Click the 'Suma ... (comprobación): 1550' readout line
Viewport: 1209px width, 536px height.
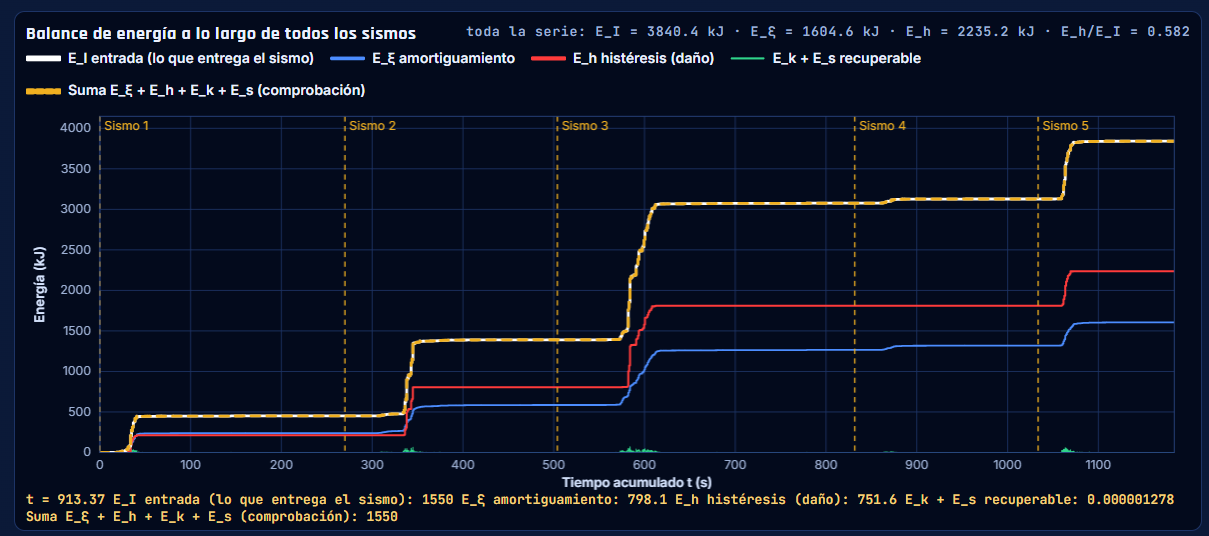tap(212, 517)
